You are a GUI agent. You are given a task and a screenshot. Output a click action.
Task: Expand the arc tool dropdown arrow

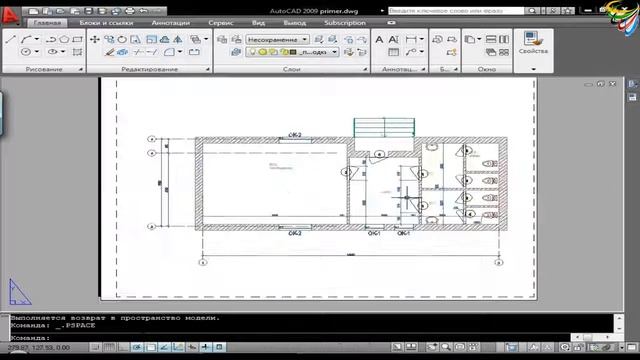click(37, 39)
